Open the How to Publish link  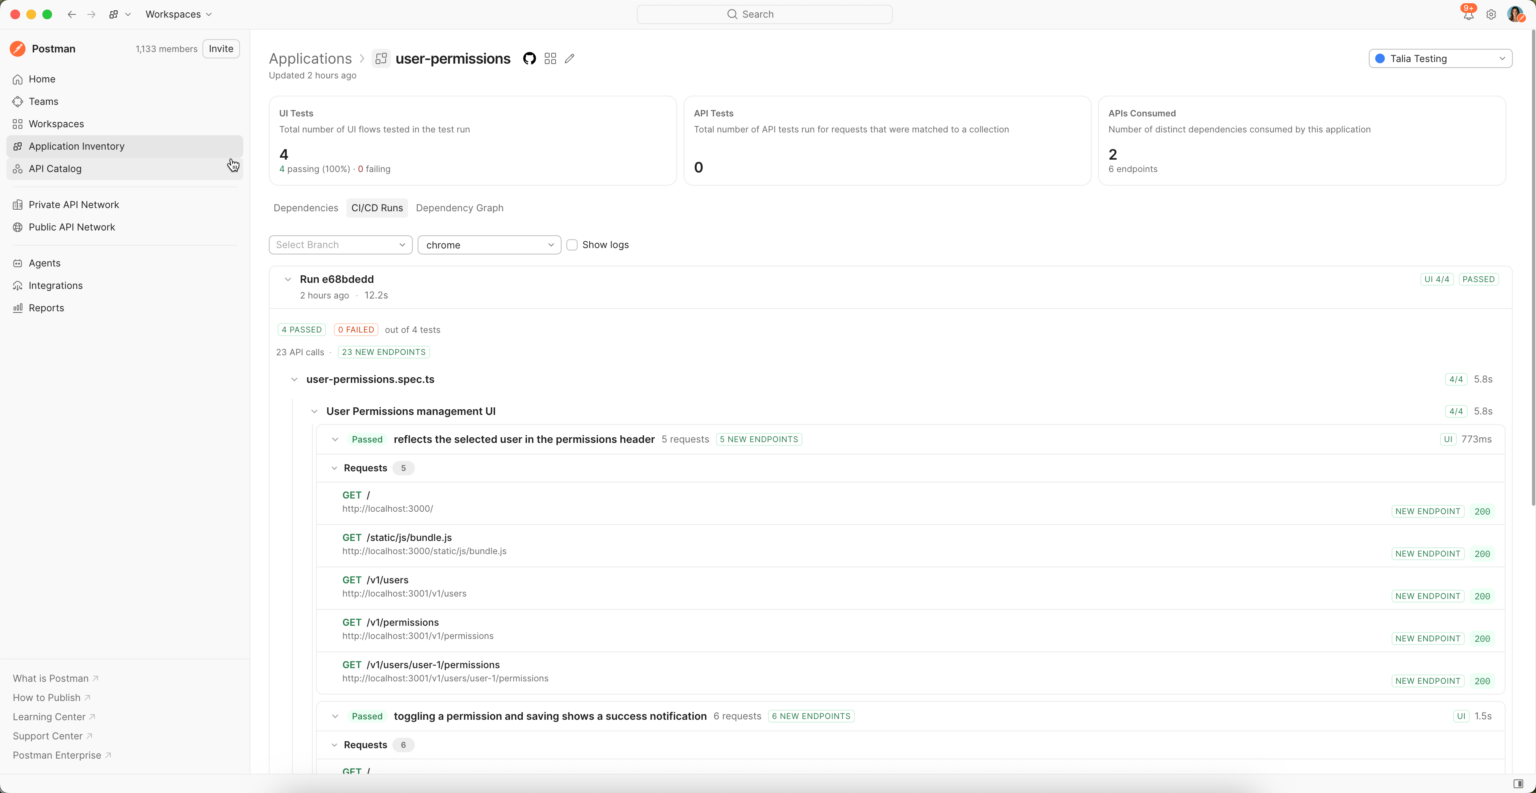[x=51, y=698]
